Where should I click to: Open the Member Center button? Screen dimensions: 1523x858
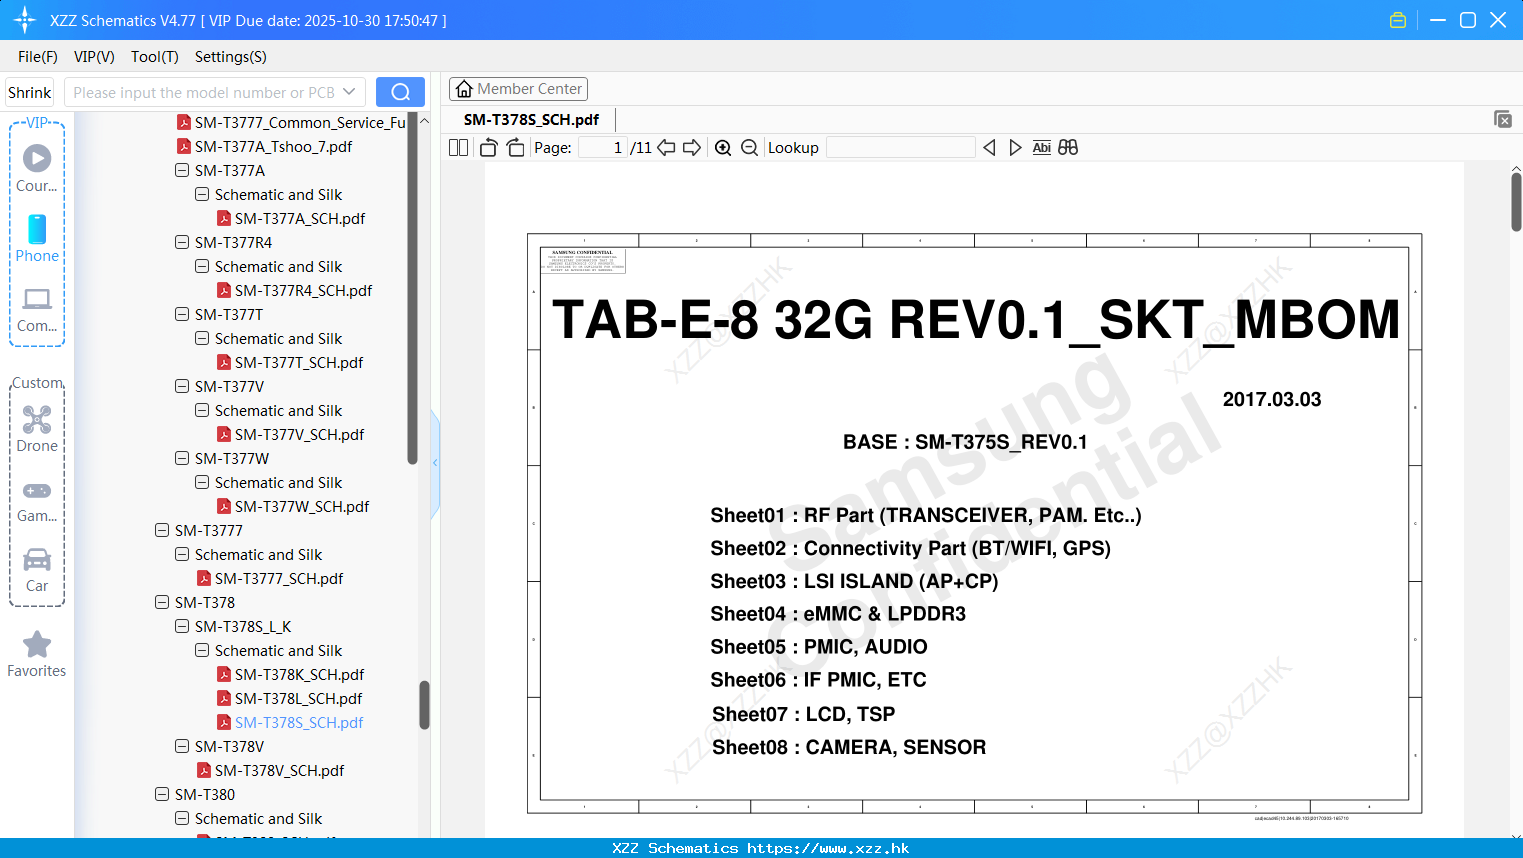click(519, 89)
